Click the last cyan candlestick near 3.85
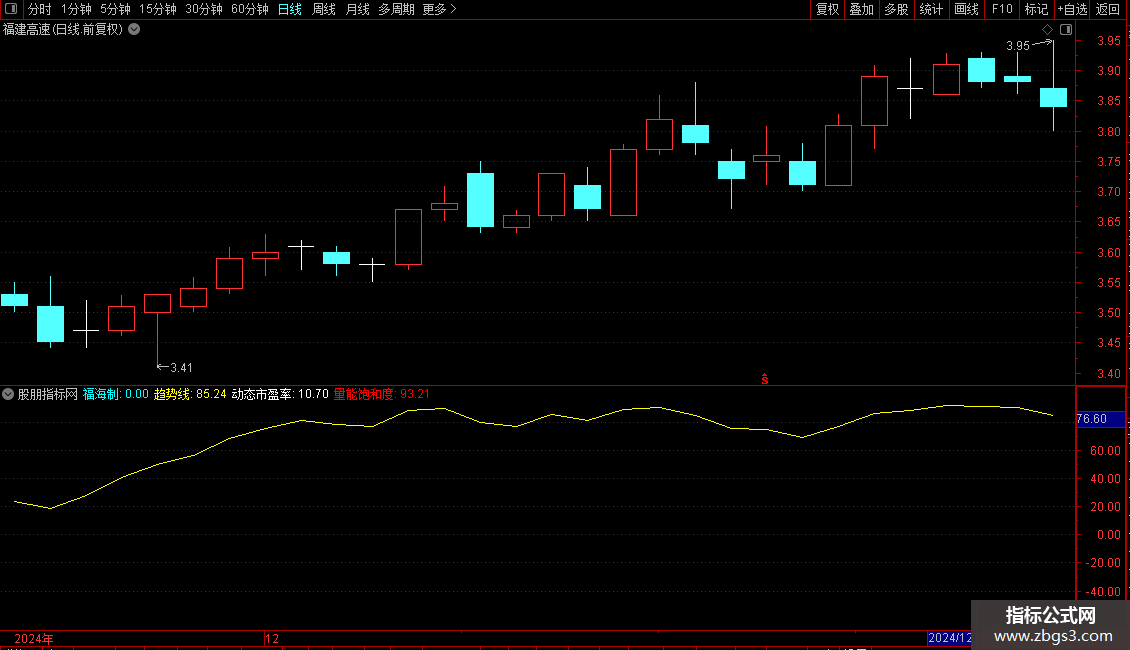Screen dimensions: 1130x650 pyautogui.click(x=1054, y=97)
